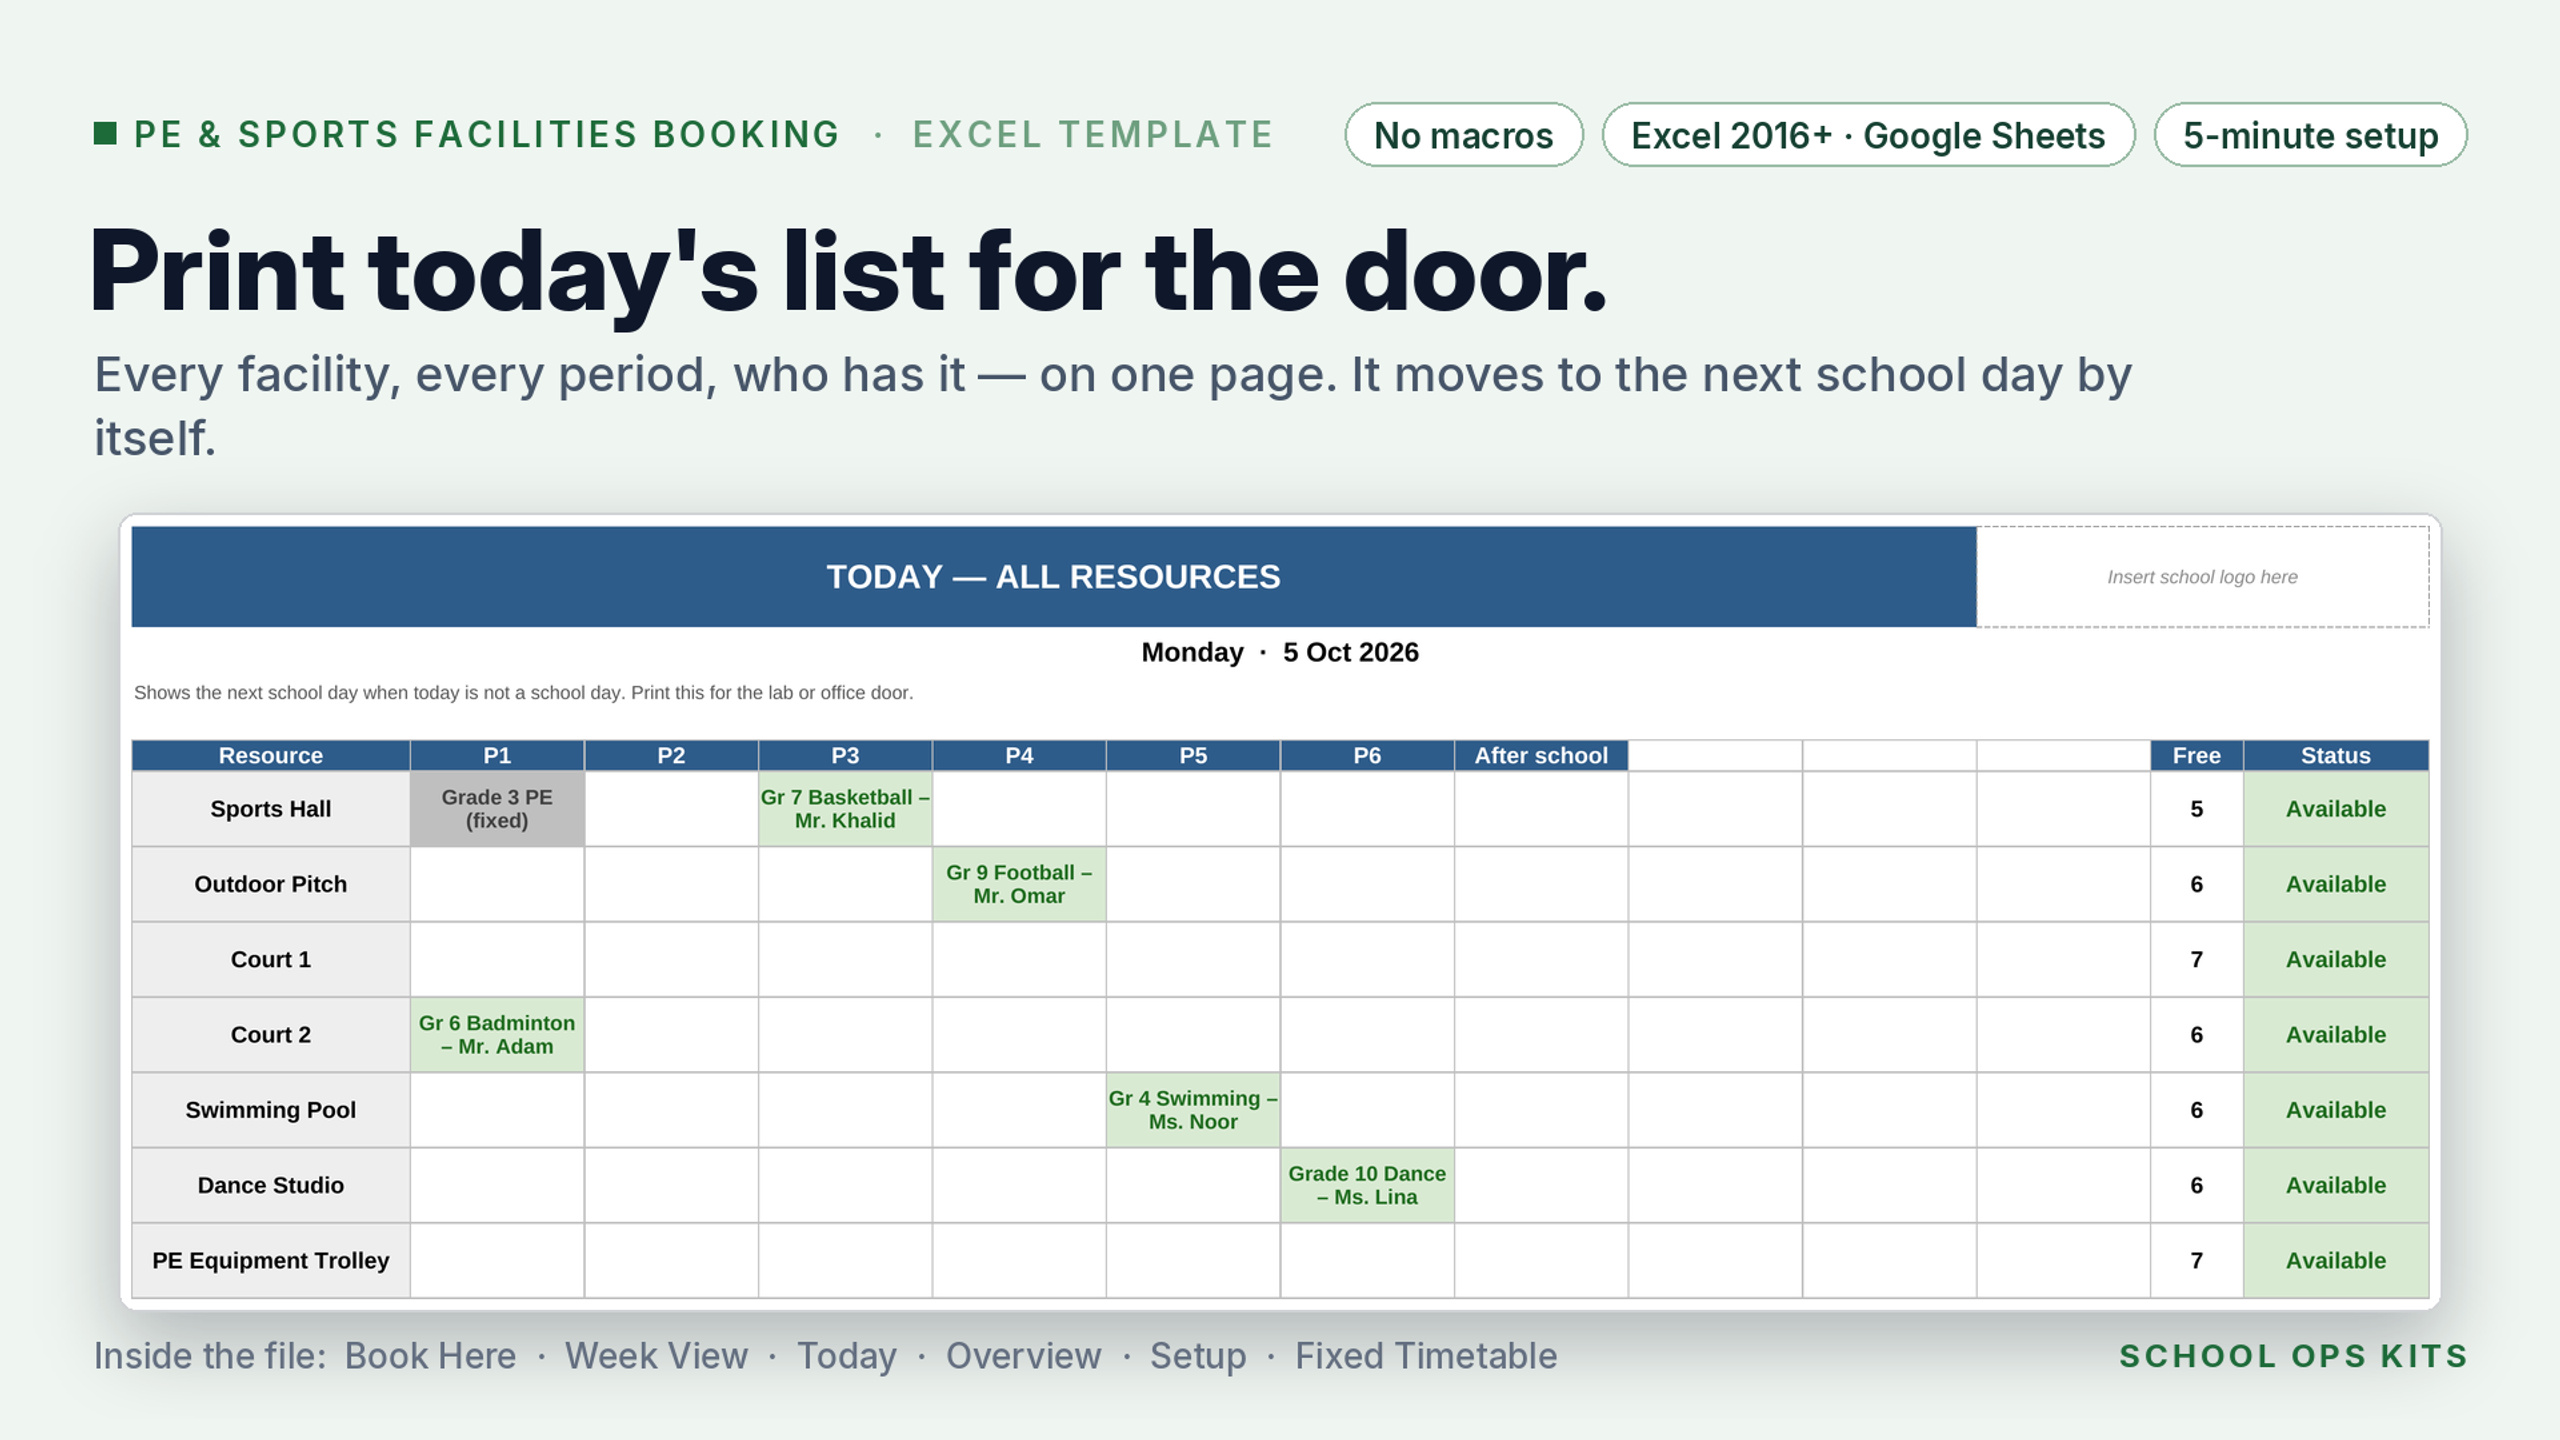Click the 'Setup' sheet name in footer
2560x1440 pixels.
click(x=1198, y=1356)
